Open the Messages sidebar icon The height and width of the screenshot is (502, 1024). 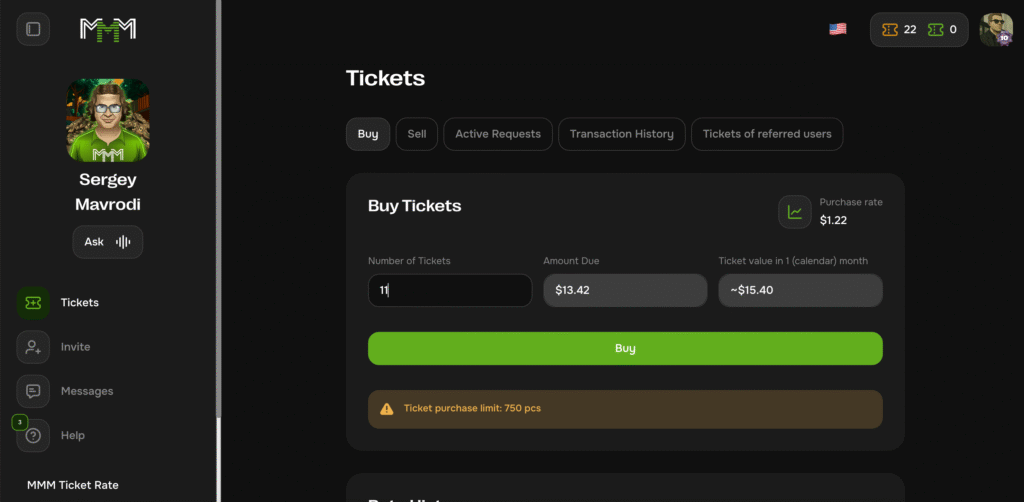point(33,391)
